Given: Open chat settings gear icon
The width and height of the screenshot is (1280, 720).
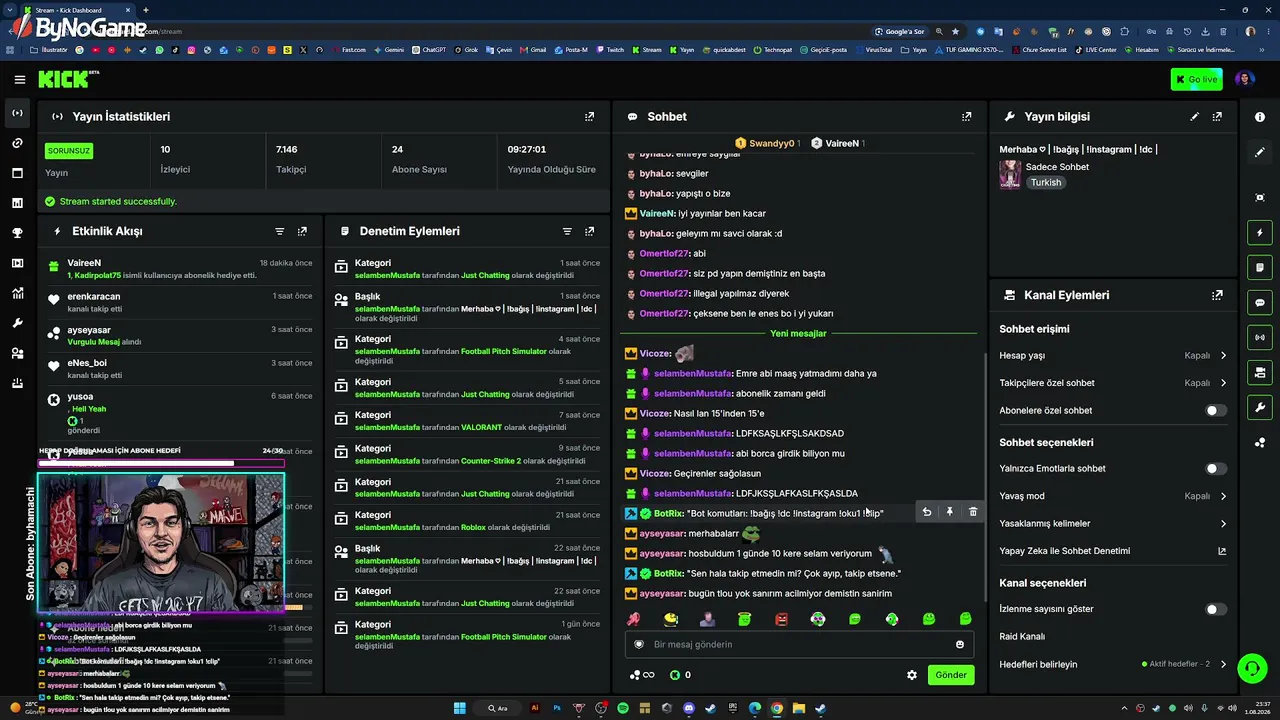Looking at the screenshot, I should pyautogui.click(x=912, y=675).
